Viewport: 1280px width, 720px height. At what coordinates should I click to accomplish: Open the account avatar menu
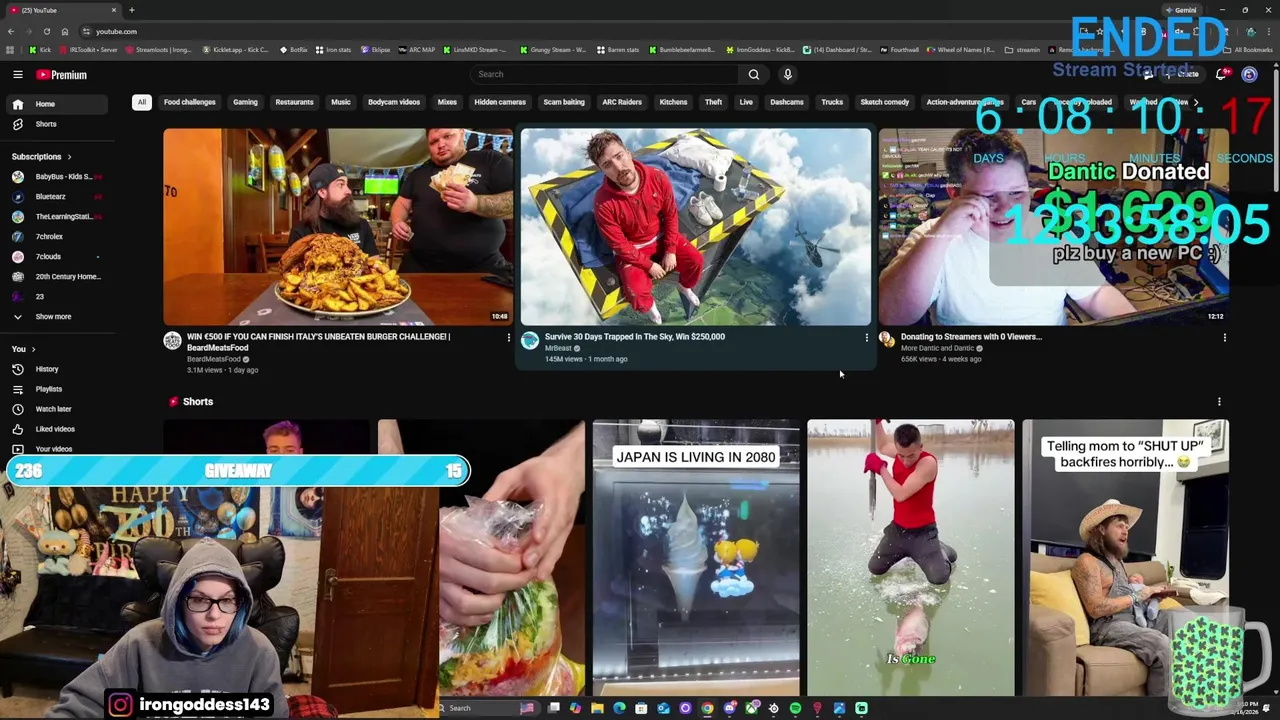click(x=1249, y=74)
